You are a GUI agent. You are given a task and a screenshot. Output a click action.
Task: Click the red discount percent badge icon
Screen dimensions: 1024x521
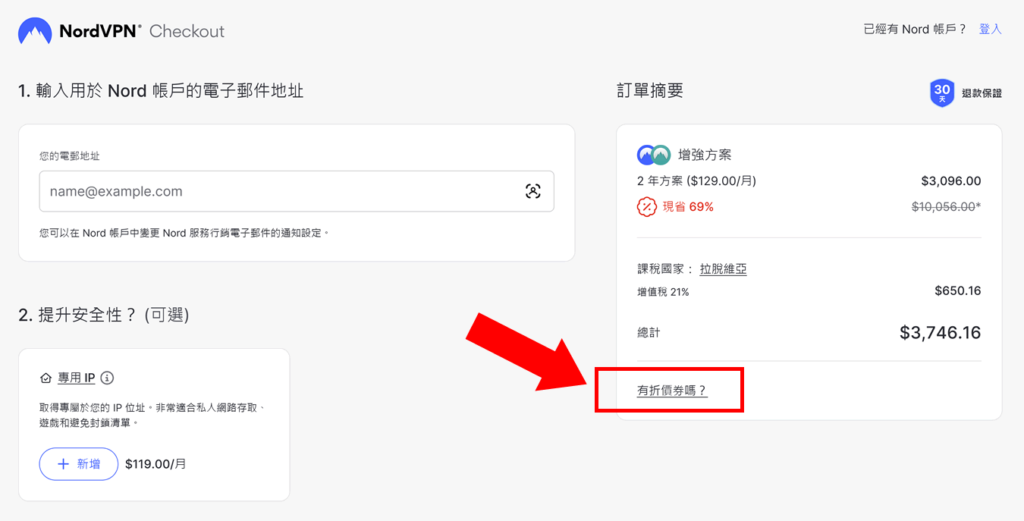coord(647,207)
